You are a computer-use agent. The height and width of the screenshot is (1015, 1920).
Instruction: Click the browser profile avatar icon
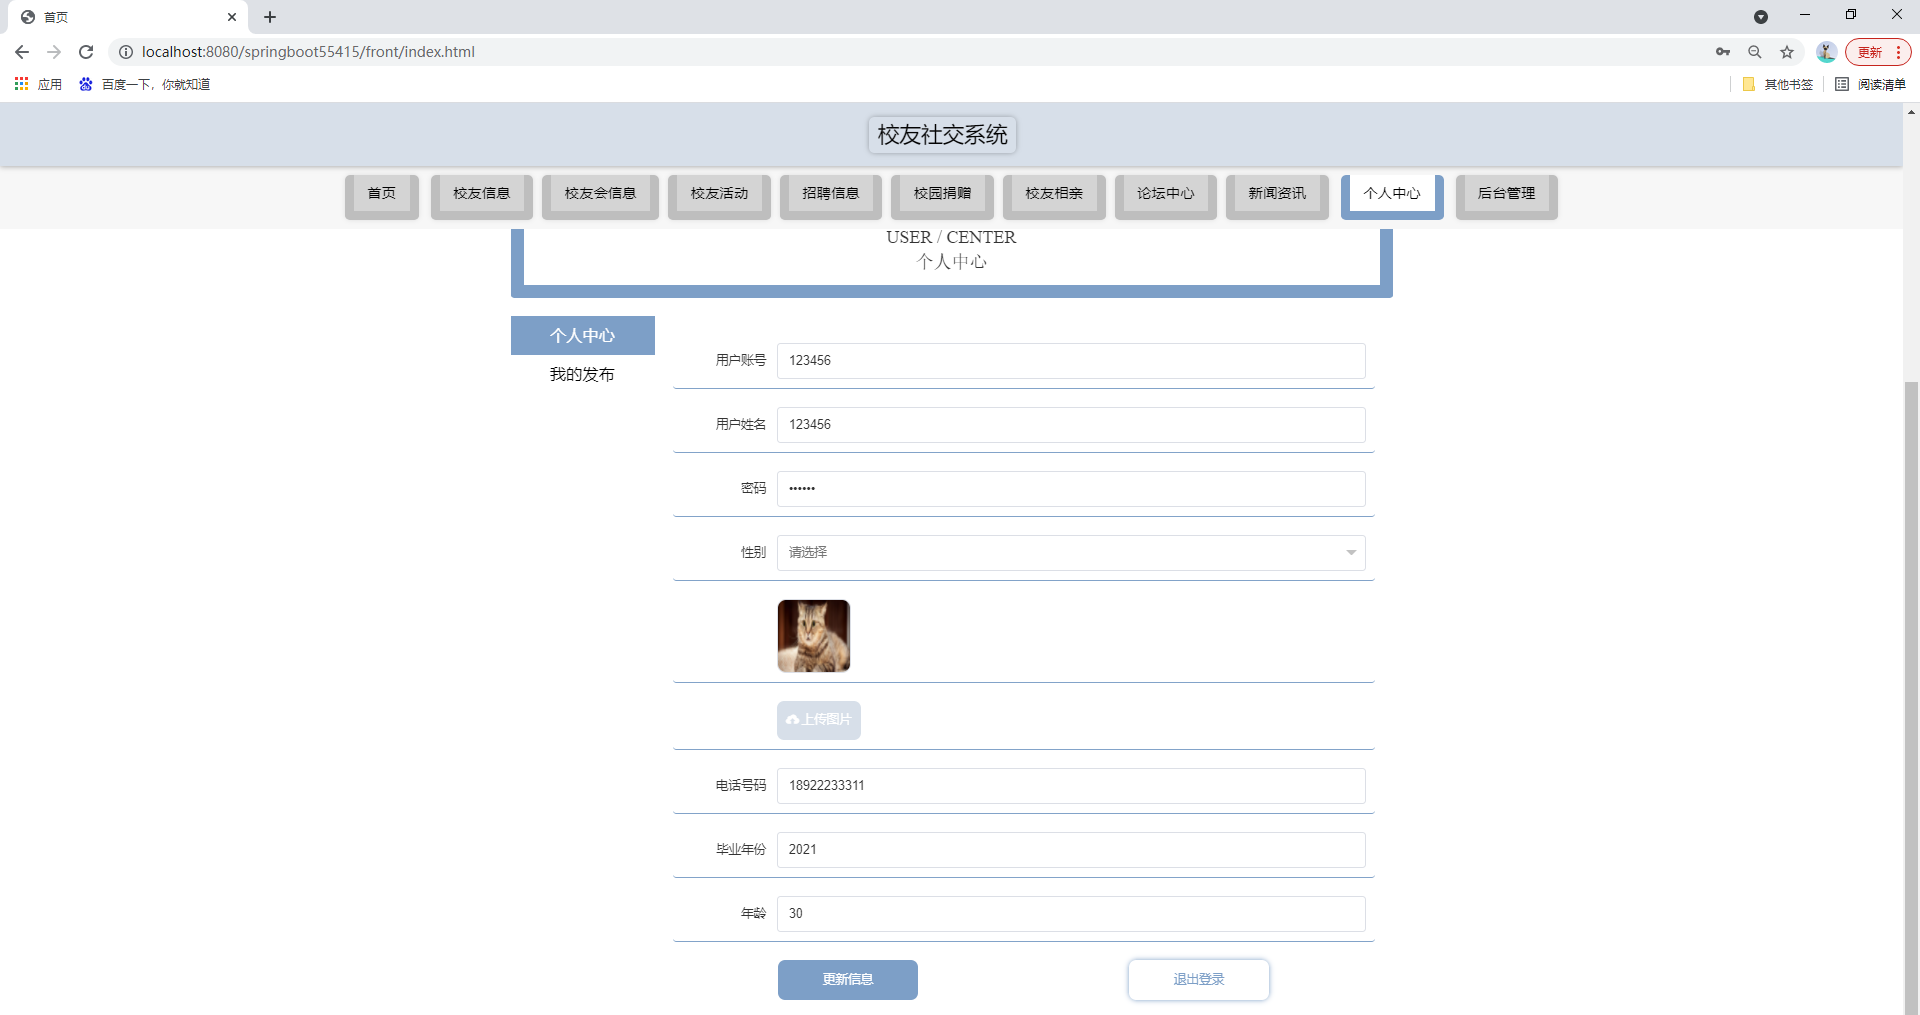pos(1826,51)
